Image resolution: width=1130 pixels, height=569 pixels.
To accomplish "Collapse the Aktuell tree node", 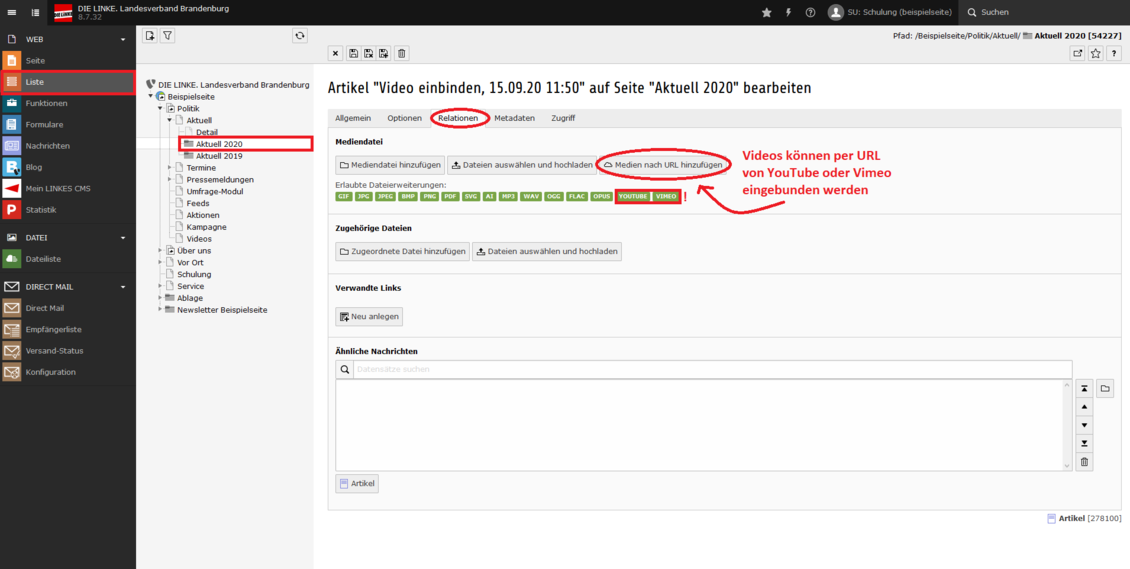I will pos(170,120).
